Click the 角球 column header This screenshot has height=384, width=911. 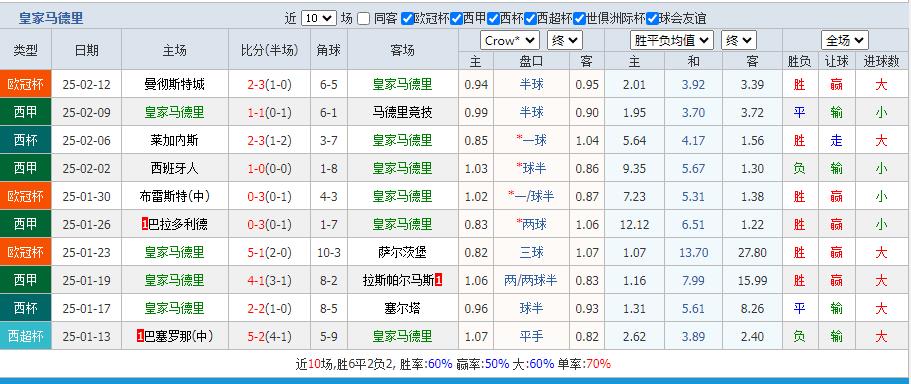point(329,50)
